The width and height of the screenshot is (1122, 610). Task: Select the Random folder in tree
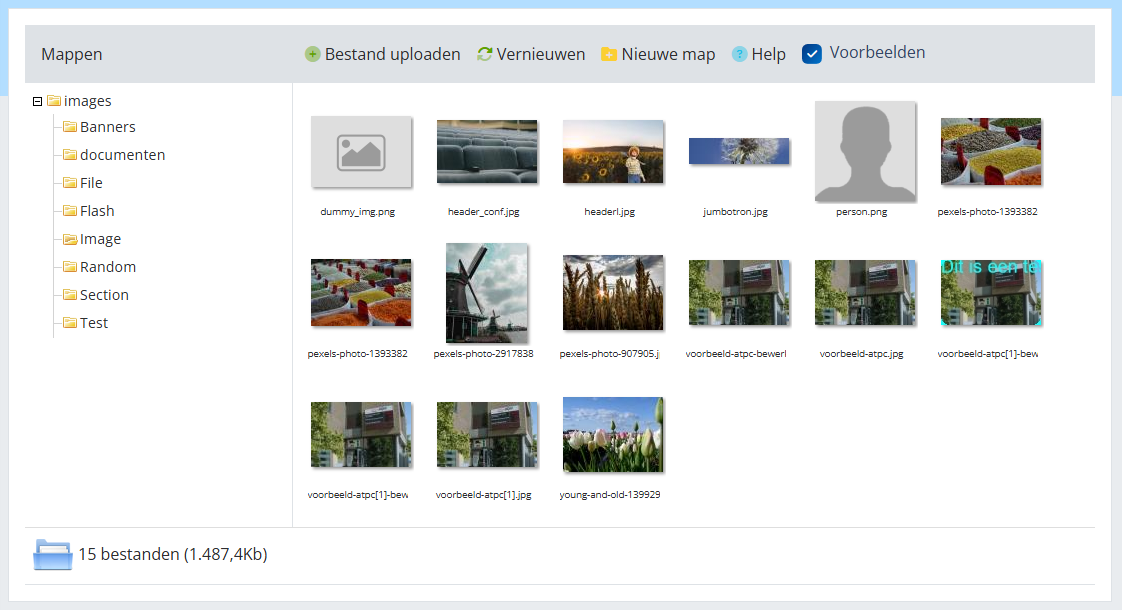(107, 267)
